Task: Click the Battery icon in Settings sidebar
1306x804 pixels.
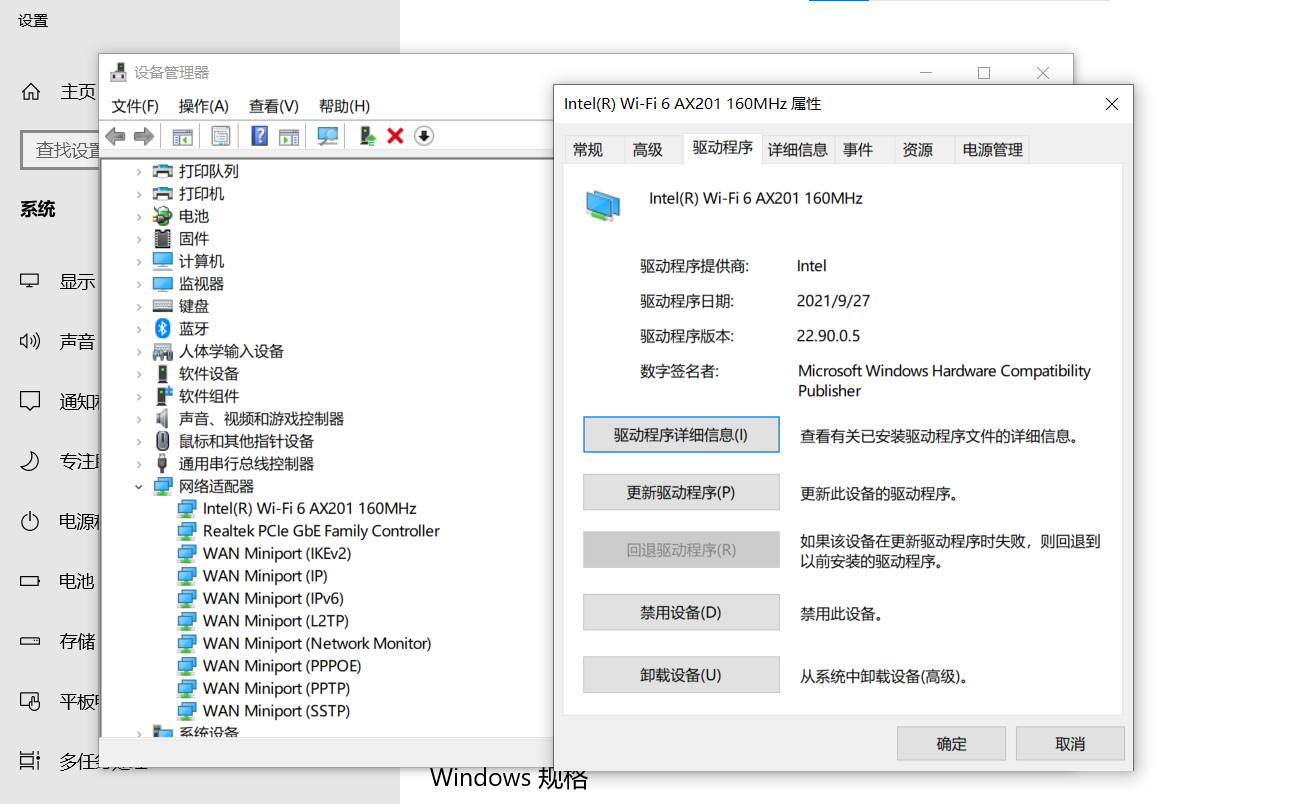Action: 30,581
